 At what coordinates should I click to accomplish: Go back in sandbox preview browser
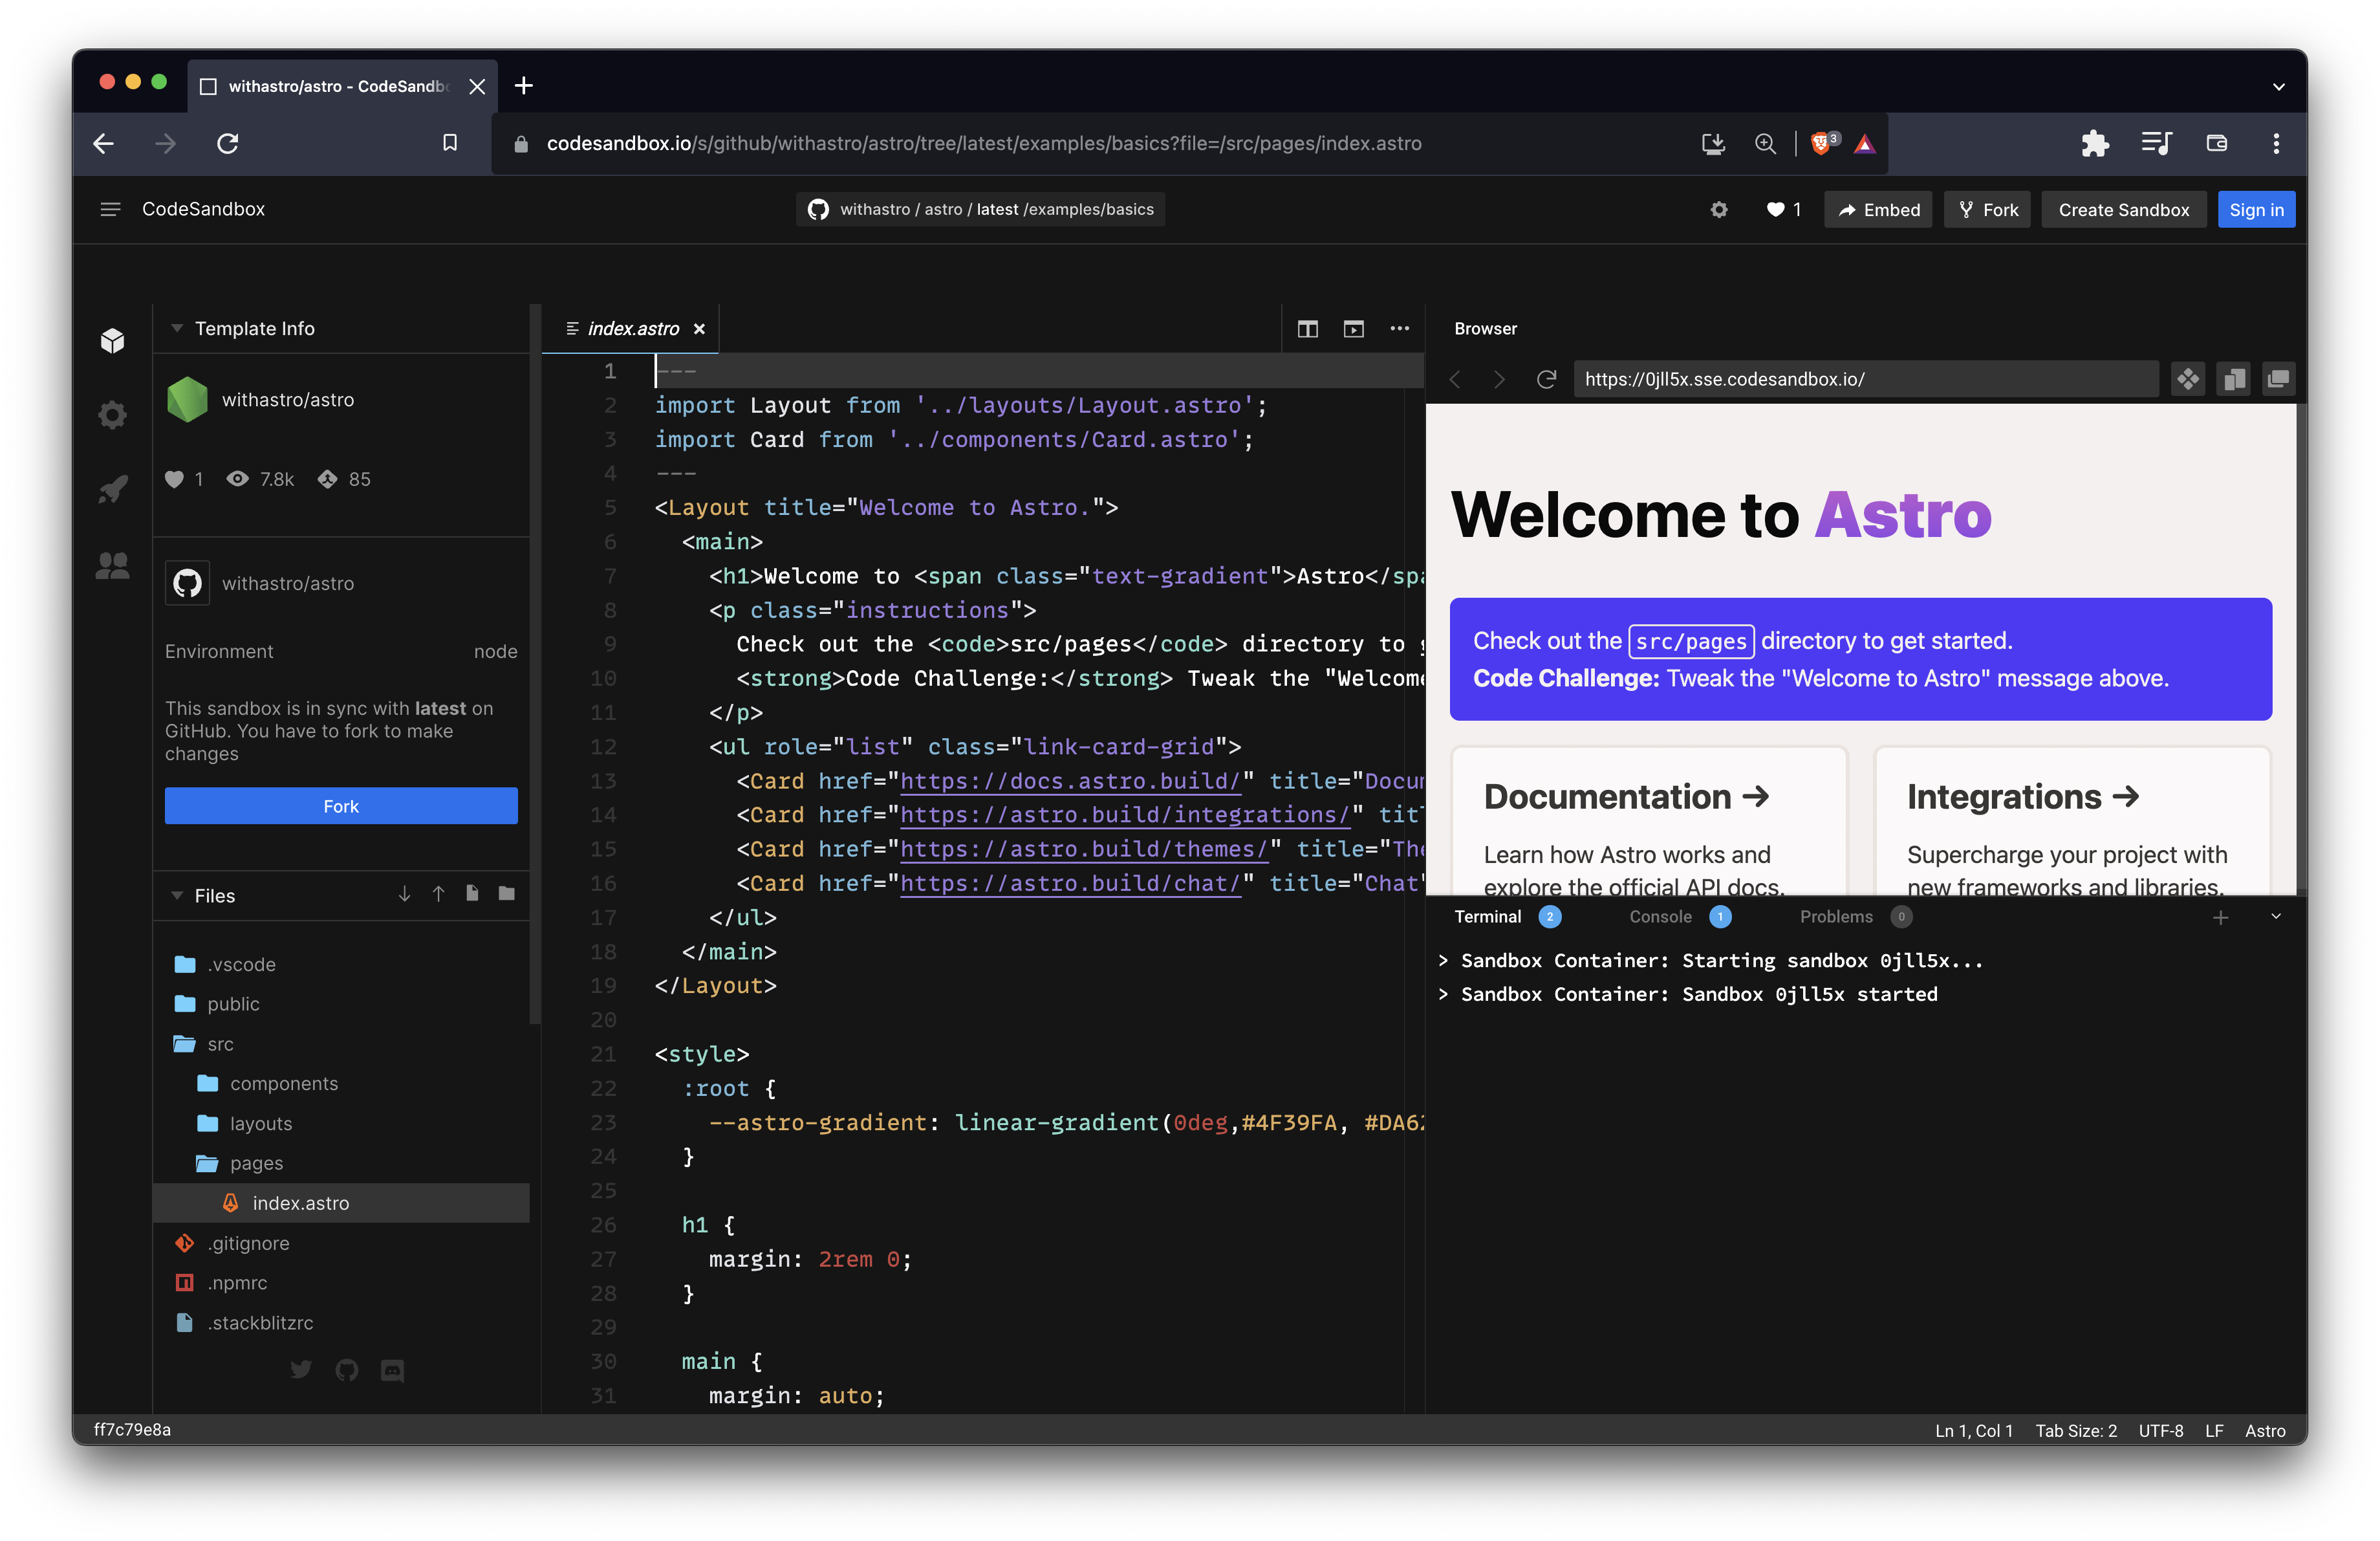1455,379
